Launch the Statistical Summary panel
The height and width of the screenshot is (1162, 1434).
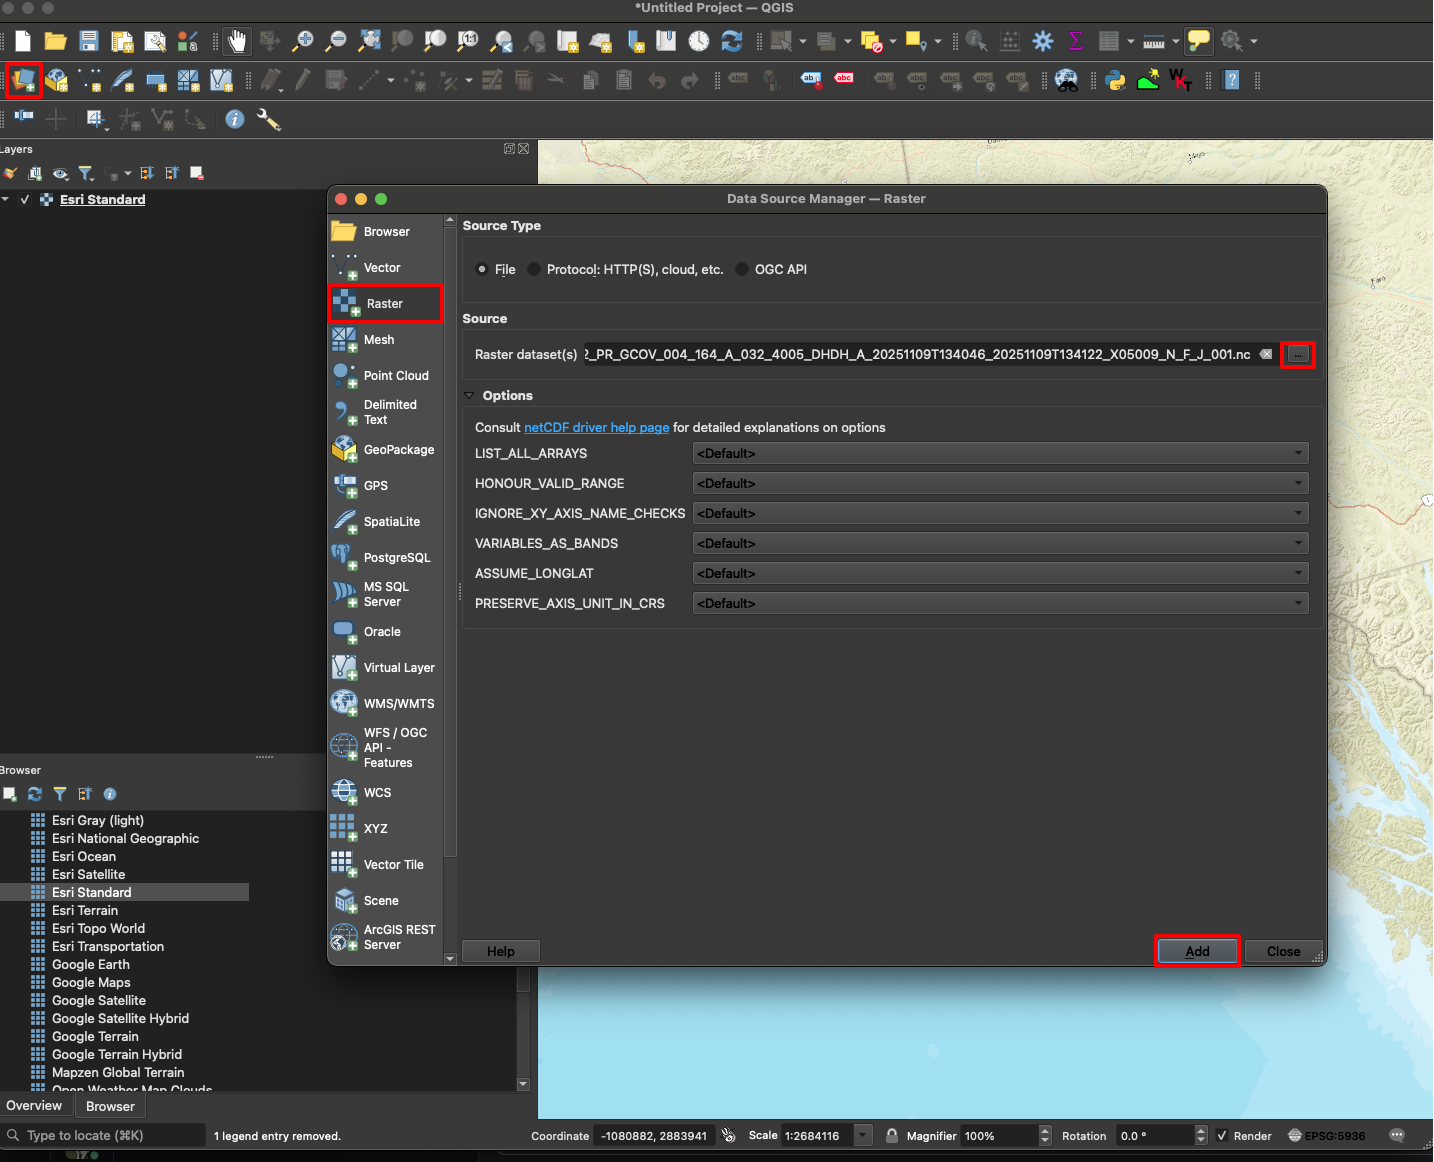tap(1075, 41)
